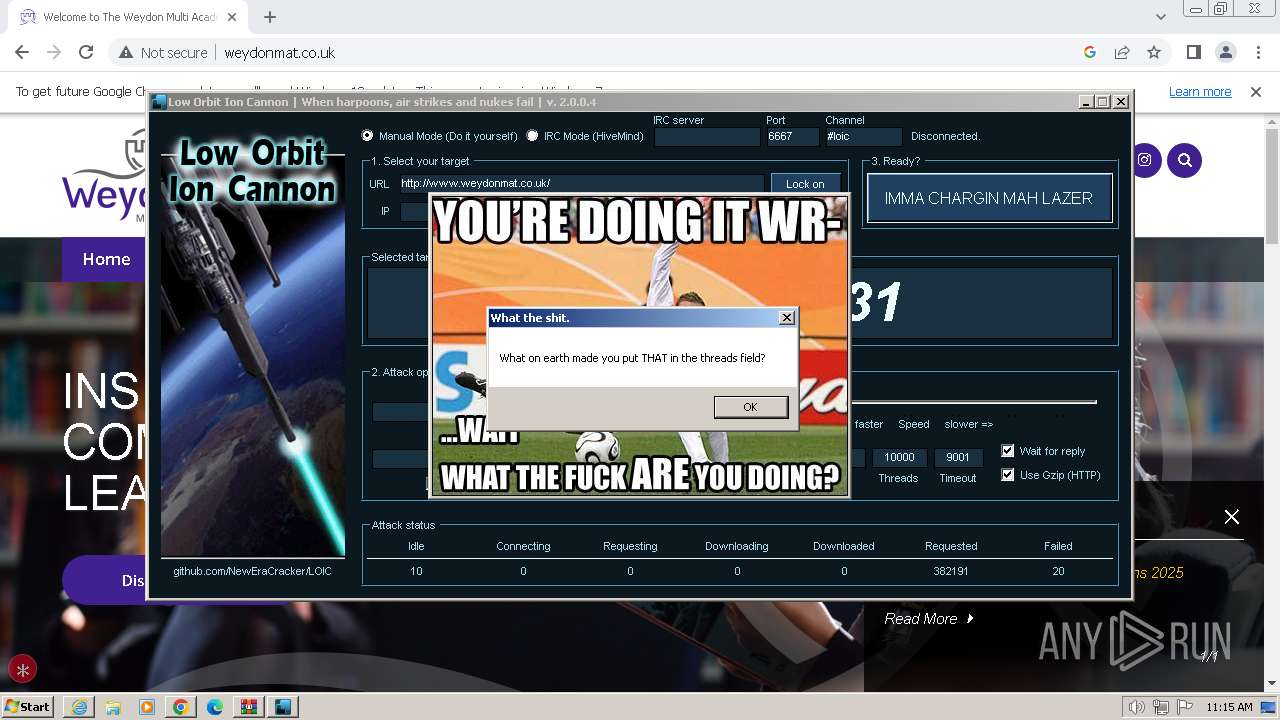Click the Google icon in the address bar

pos(1090,53)
